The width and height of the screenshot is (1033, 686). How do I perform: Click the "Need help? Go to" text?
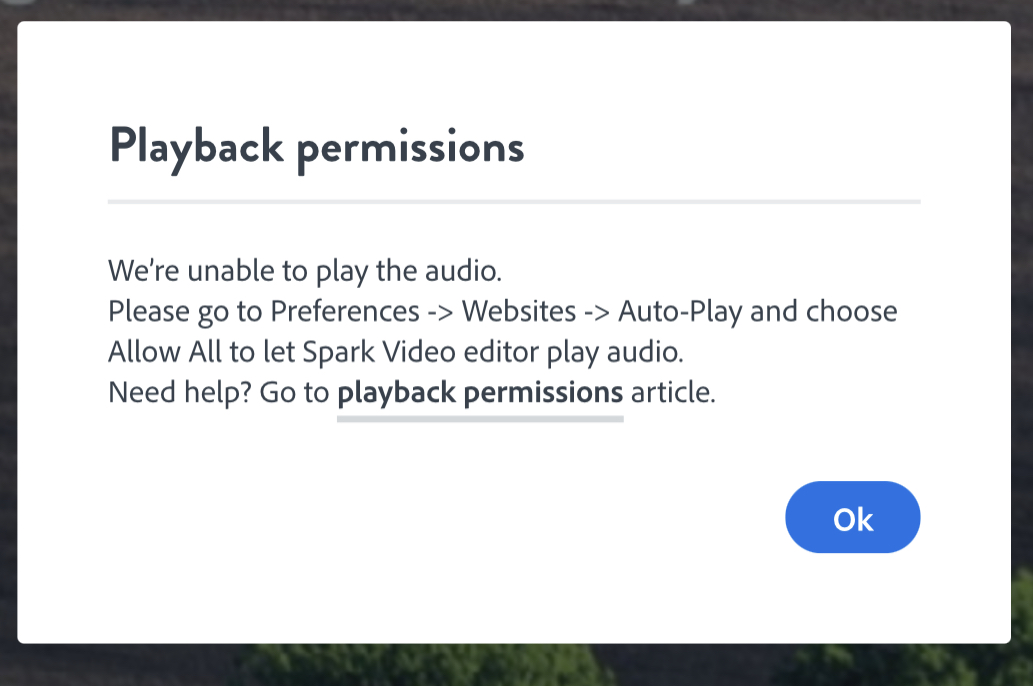pyautogui.click(x=219, y=393)
